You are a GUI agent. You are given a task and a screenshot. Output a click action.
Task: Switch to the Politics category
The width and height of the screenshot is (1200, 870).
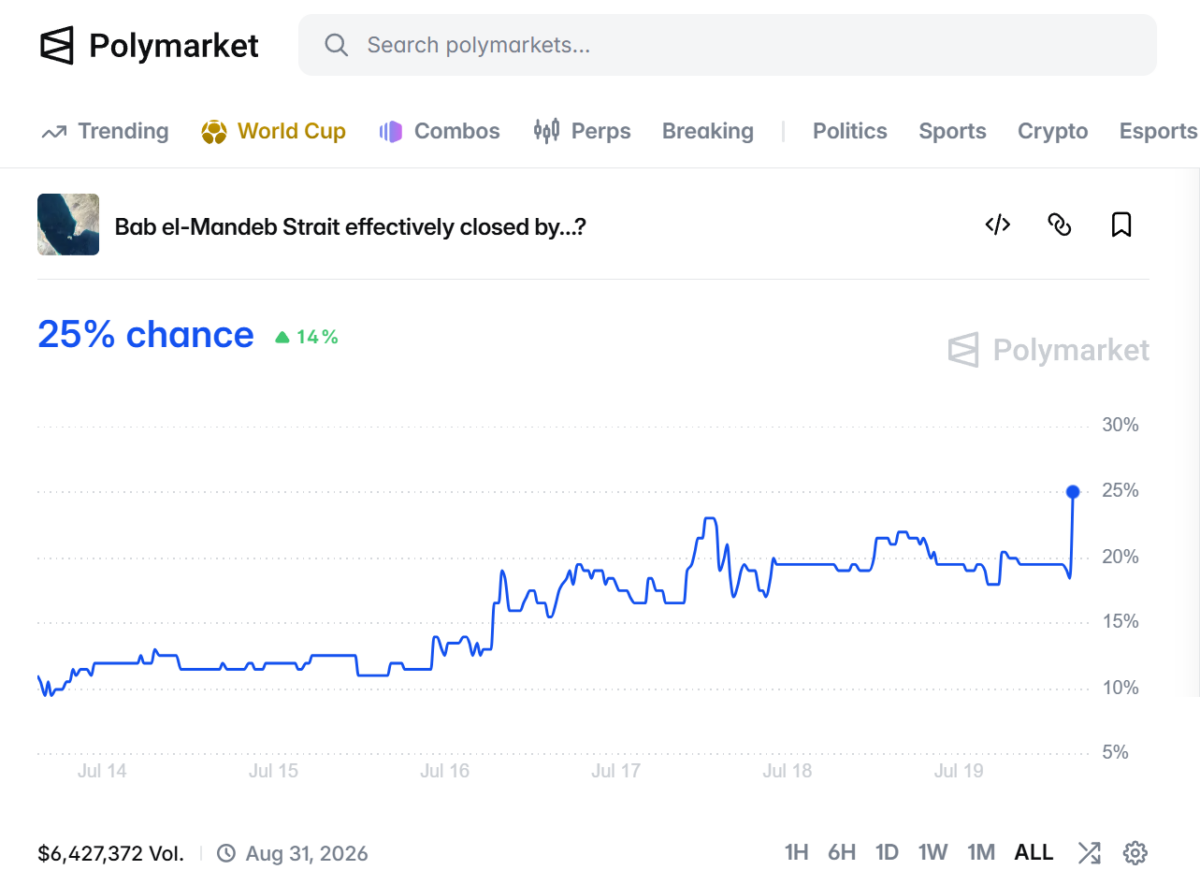[x=849, y=131]
